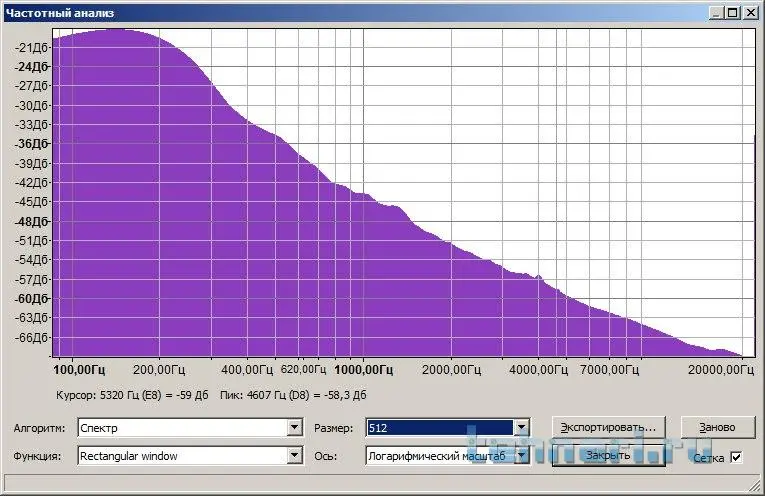The image size is (765, 496).
Task: Click the -66Дб level label
Action: click(x=32, y=337)
